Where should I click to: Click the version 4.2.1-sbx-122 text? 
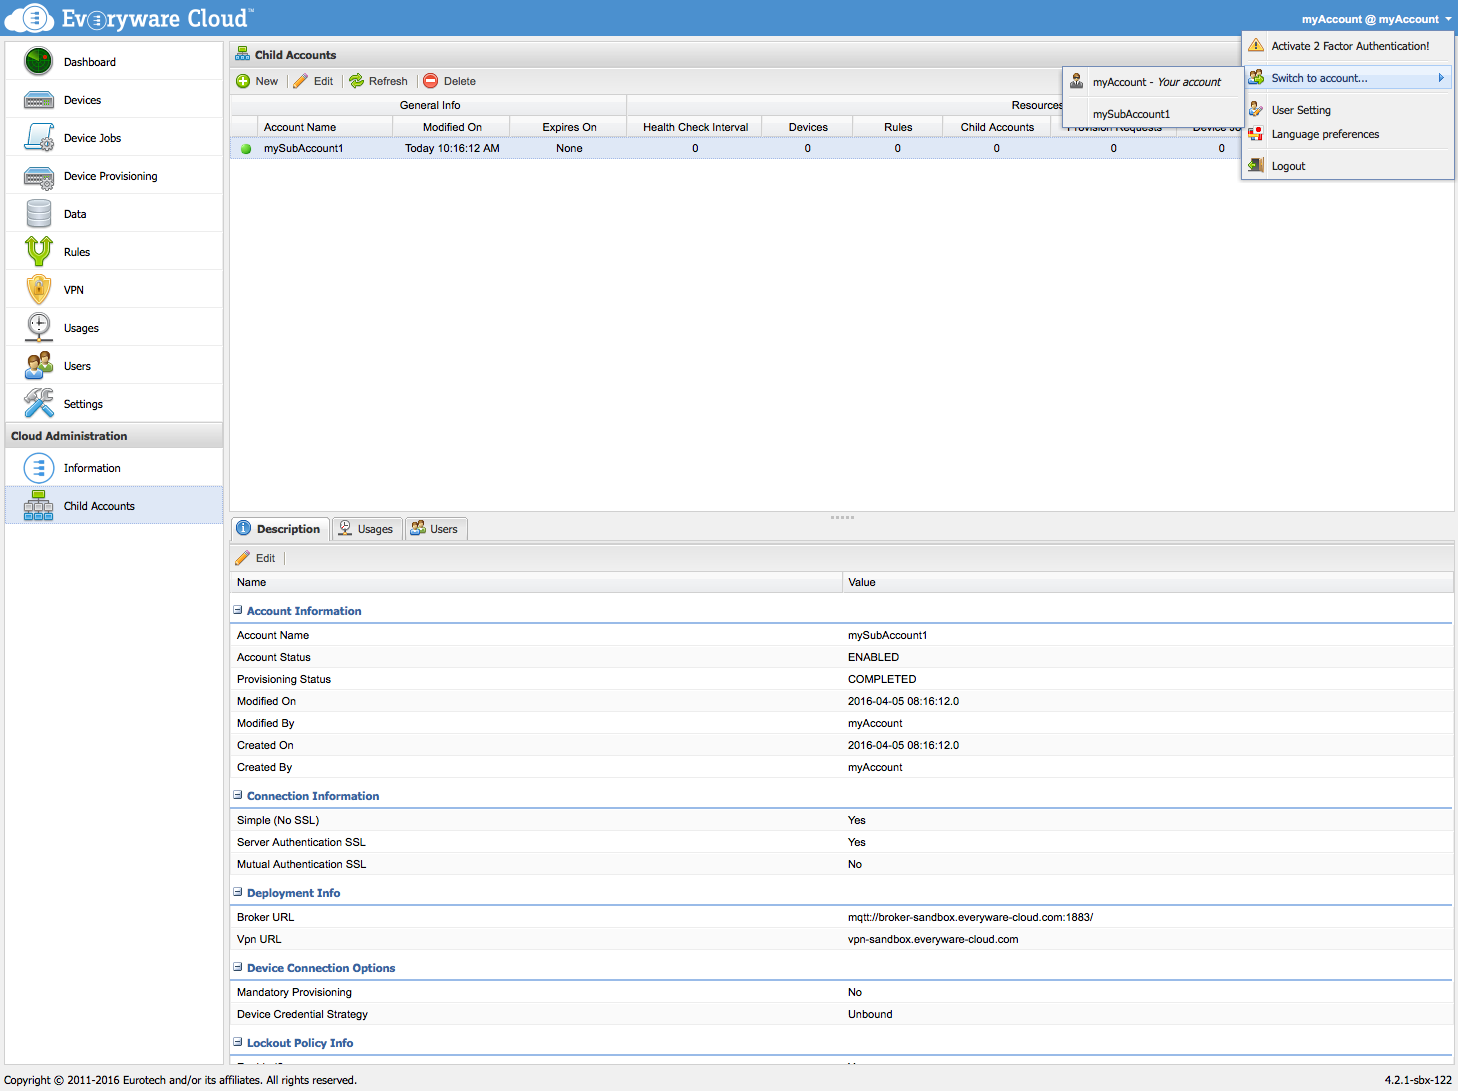click(1418, 1080)
